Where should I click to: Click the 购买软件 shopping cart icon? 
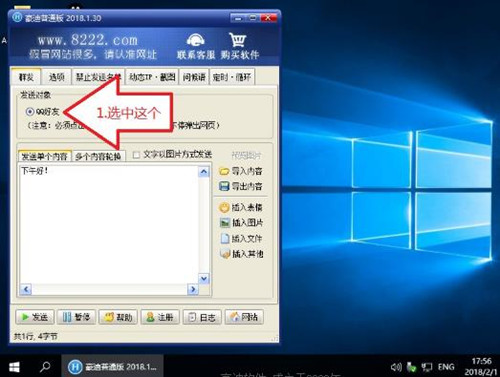[x=237, y=40]
